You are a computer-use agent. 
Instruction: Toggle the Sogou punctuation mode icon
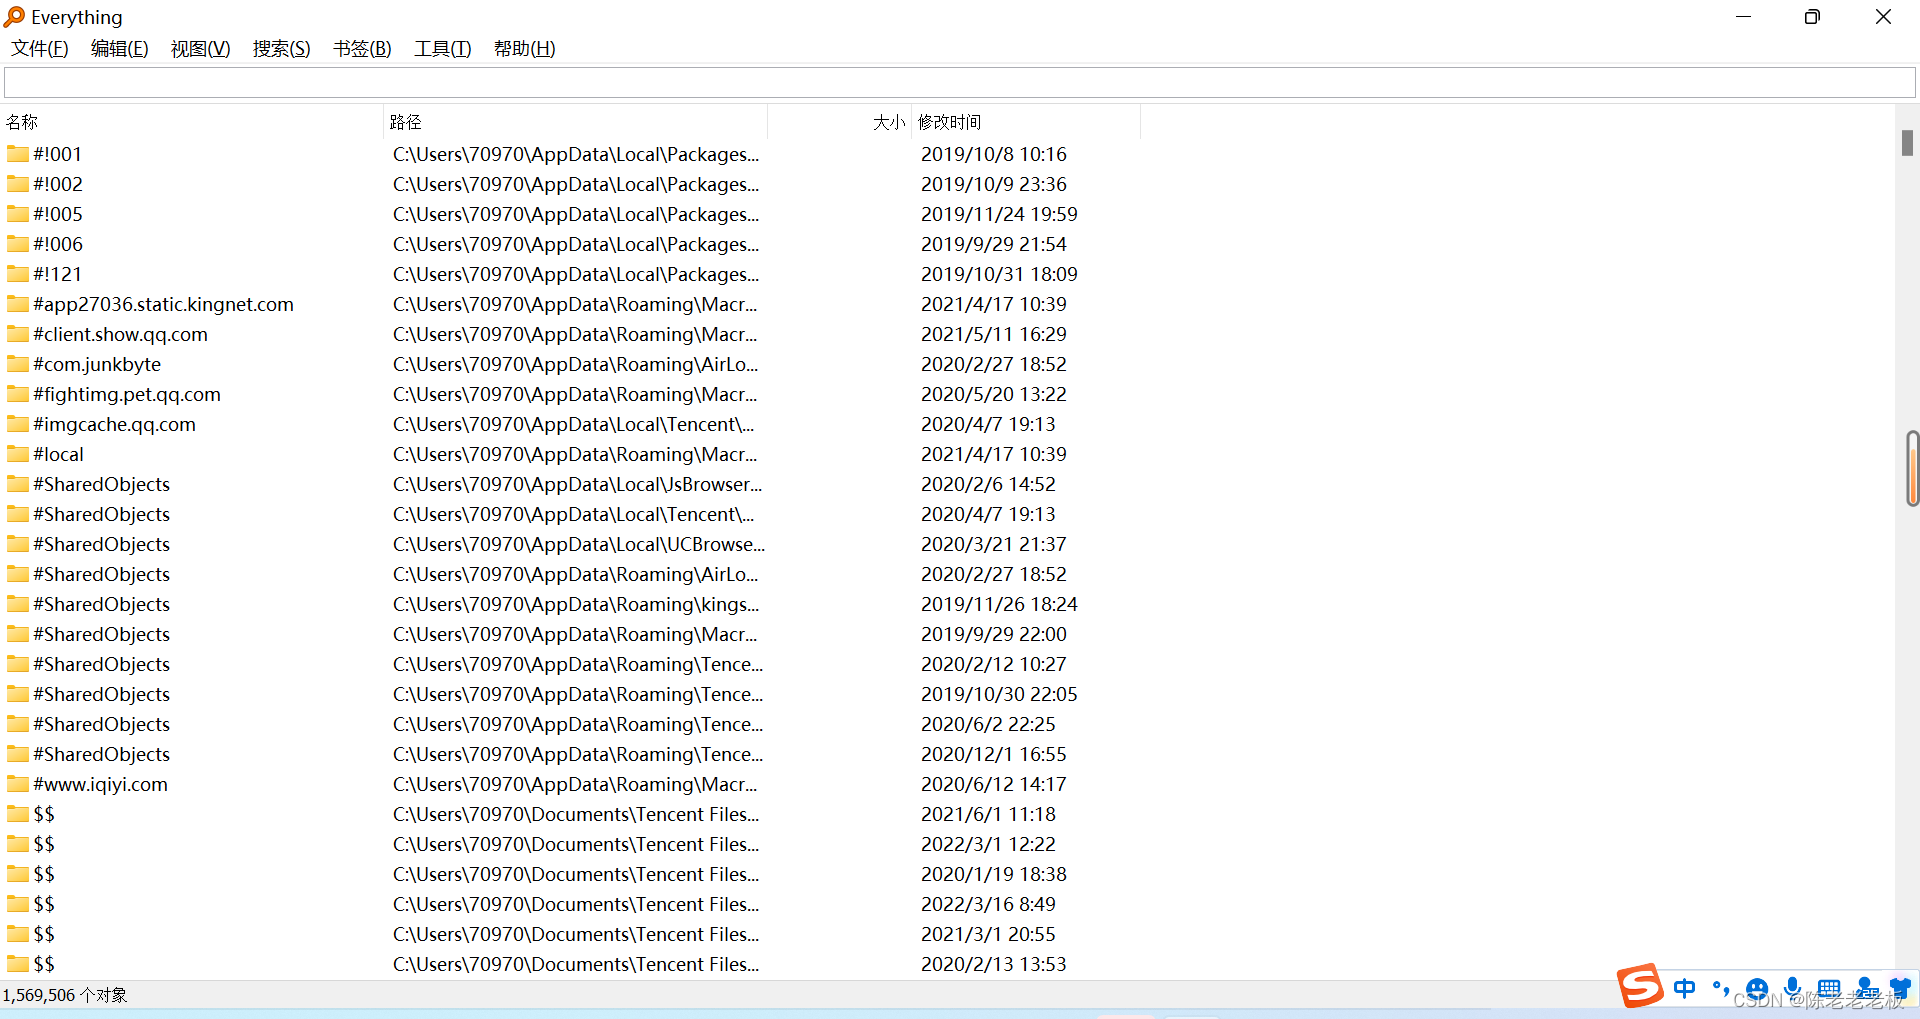click(1721, 988)
